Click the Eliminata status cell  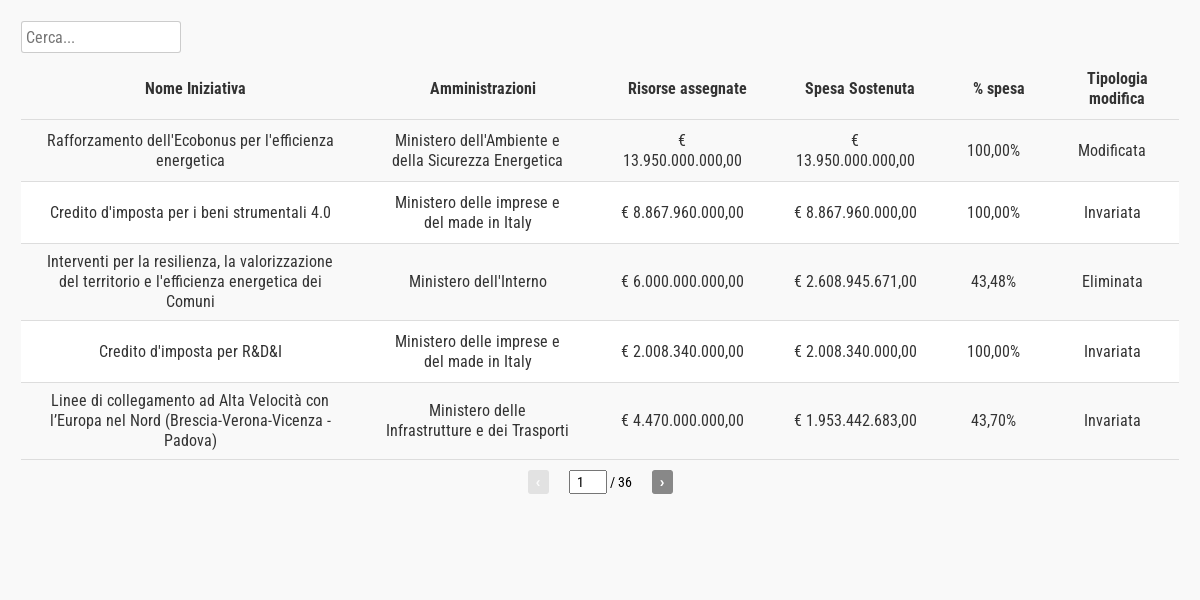pyautogui.click(x=1112, y=281)
